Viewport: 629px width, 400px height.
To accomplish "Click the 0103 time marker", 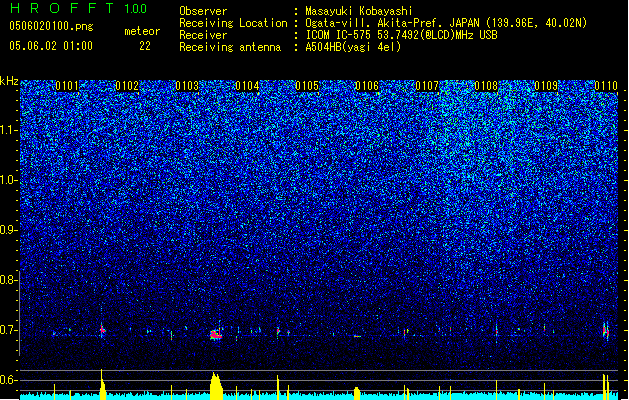I will [x=187, y=86].
